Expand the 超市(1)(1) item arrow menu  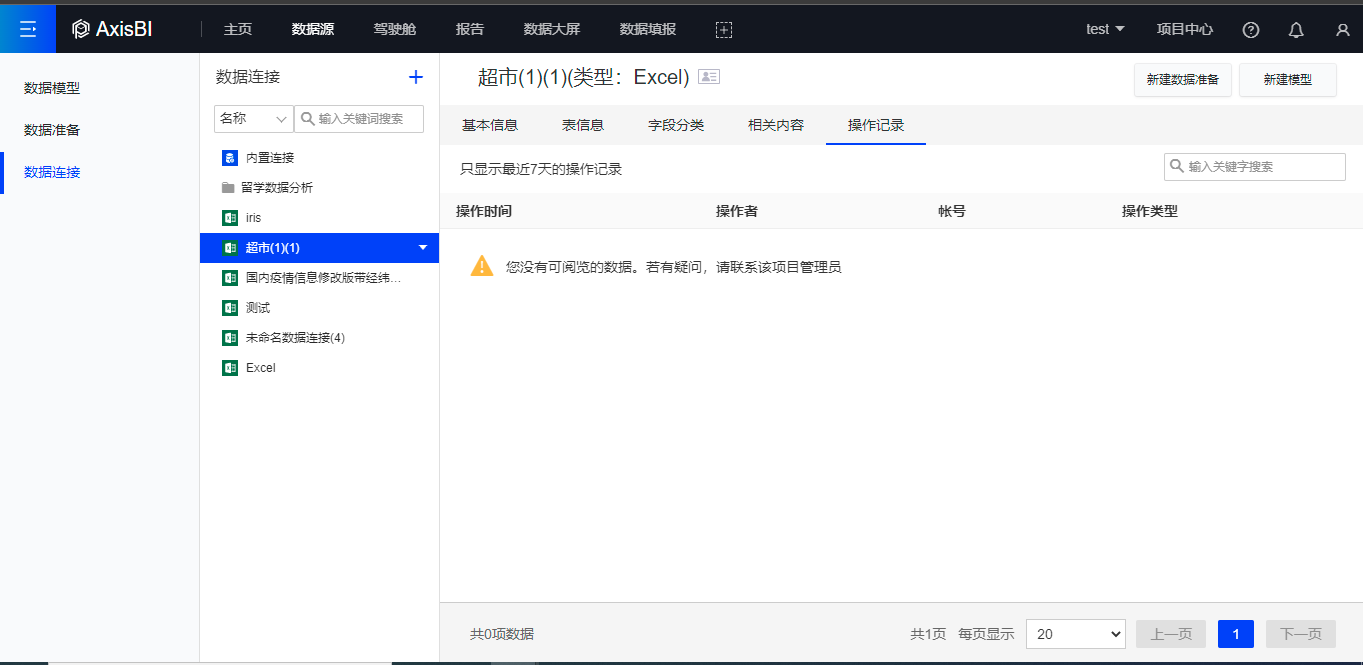423,248
